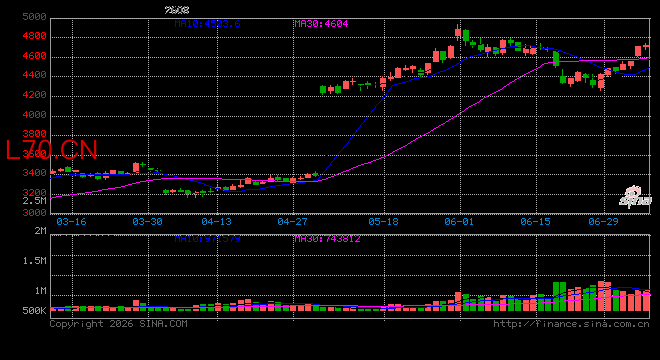Select the 04-27 date label
This screenshot has height=360, width=660.
click(x=293, y=221)
